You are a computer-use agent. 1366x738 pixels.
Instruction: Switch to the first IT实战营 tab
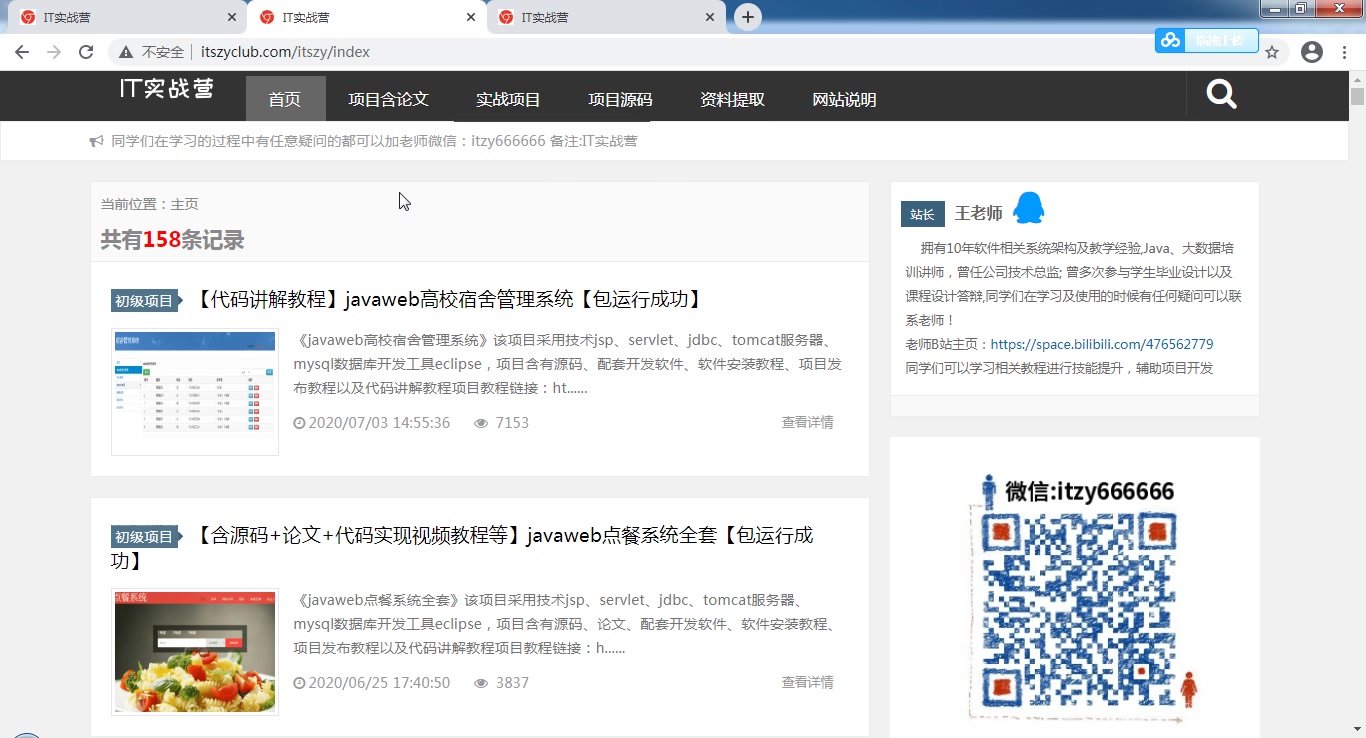click(128, 17)
